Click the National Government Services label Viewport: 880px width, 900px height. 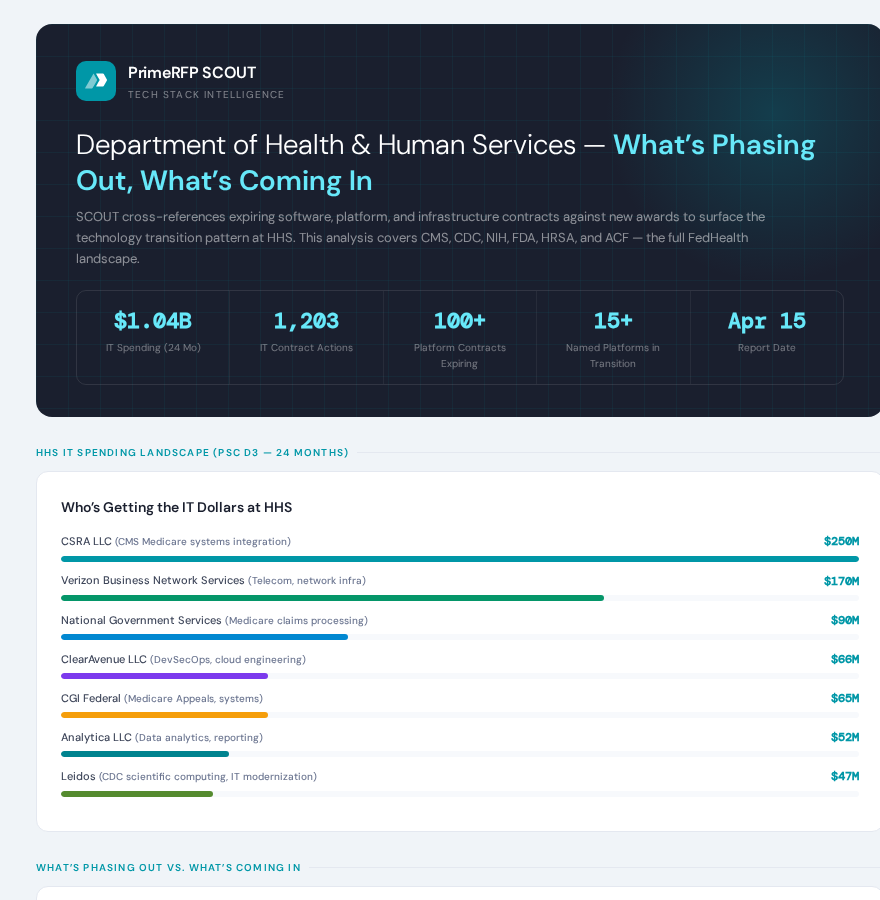tap(214, 620)
